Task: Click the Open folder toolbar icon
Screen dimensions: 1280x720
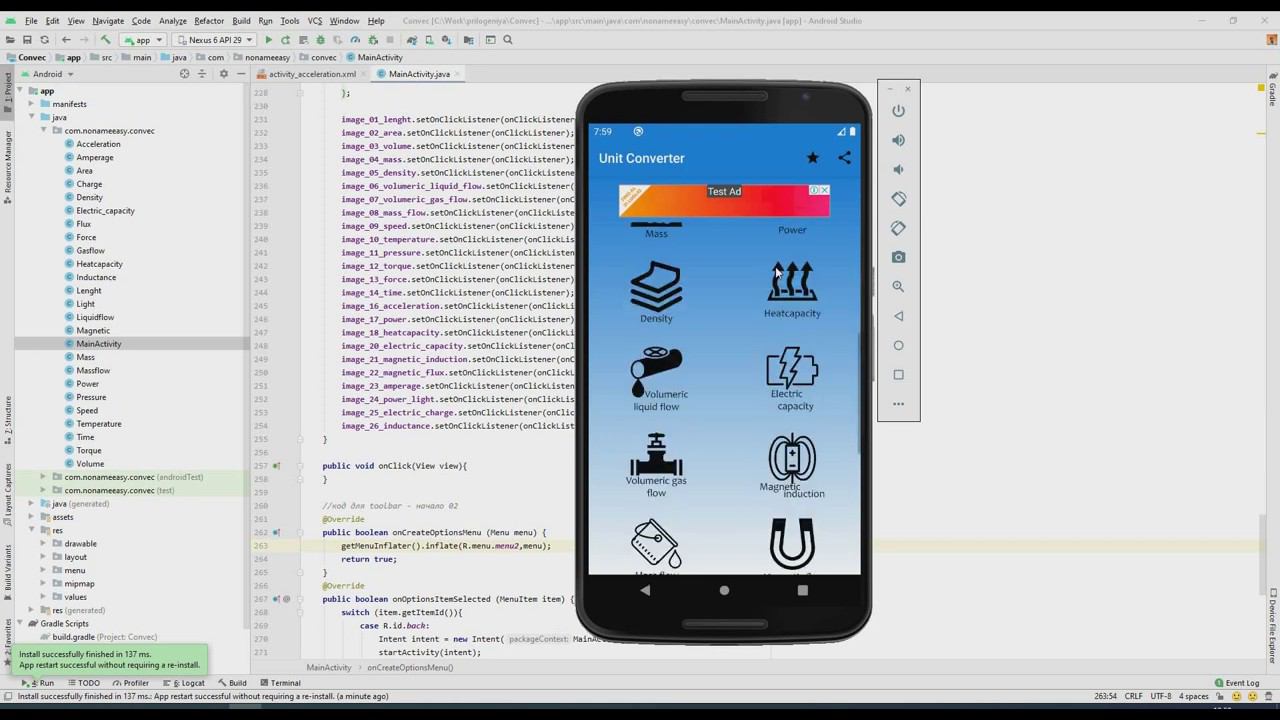Action: [11, 40]
